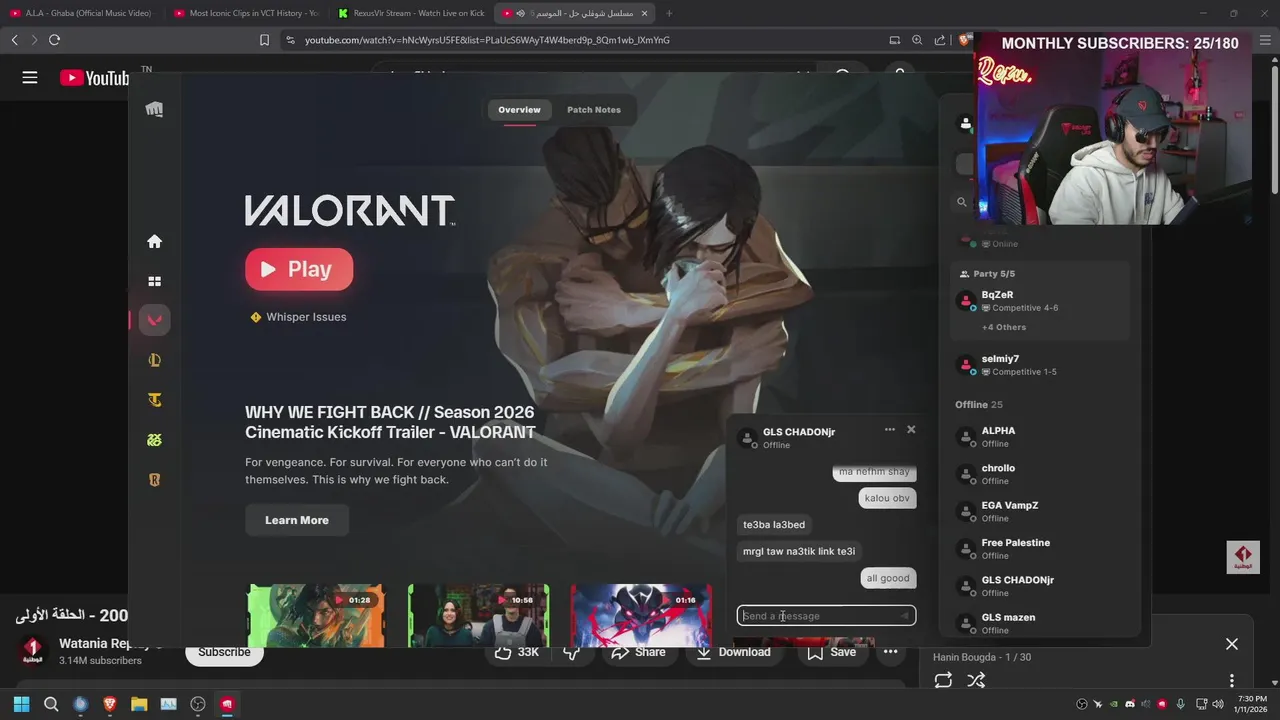Open chat with friend Free Palestine
This screenshot has width=1280, height=720.
click(x=1040, y=549)
